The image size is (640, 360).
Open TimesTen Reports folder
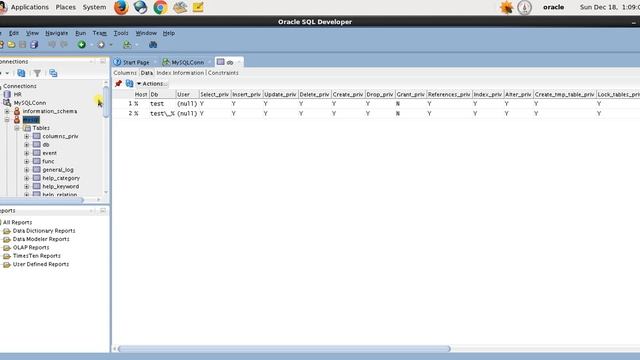tap(36, 256)
